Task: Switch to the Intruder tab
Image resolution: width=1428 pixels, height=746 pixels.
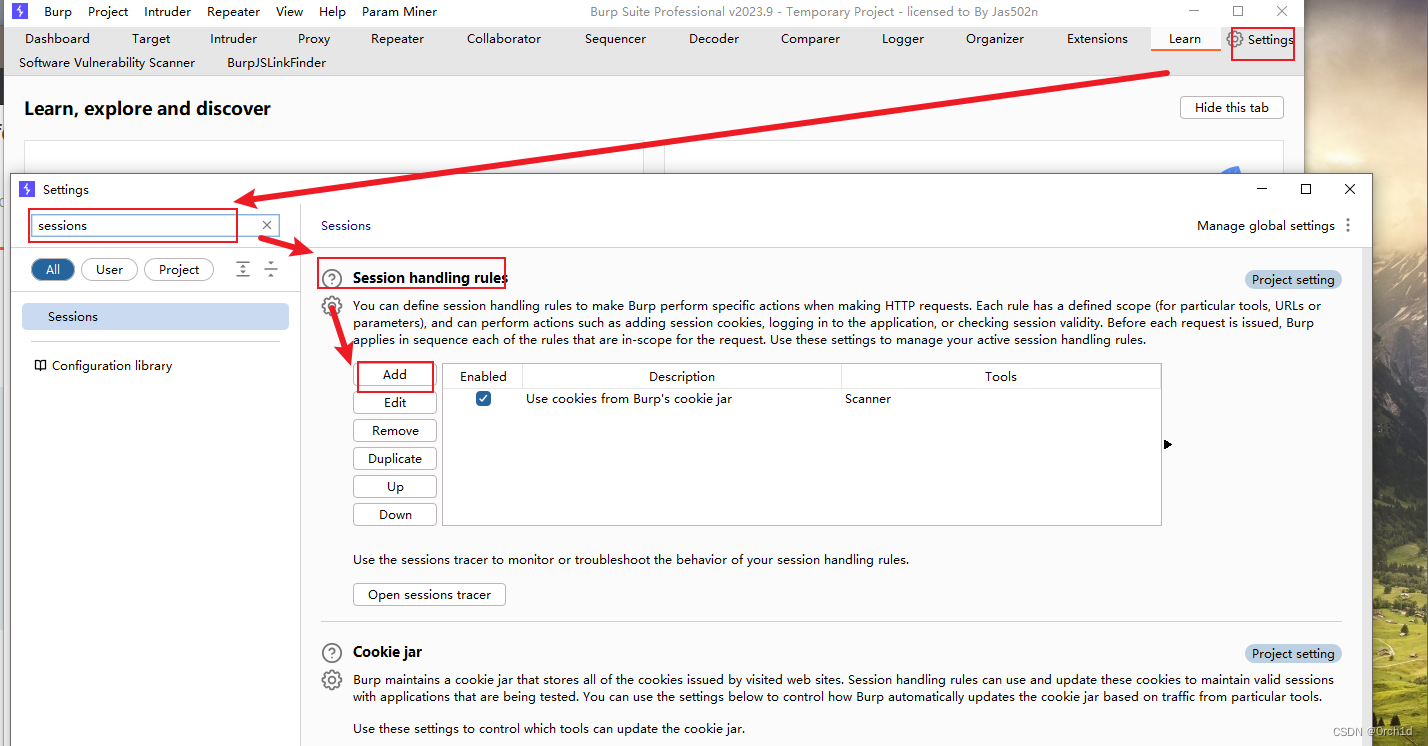Action: [233, 39]
